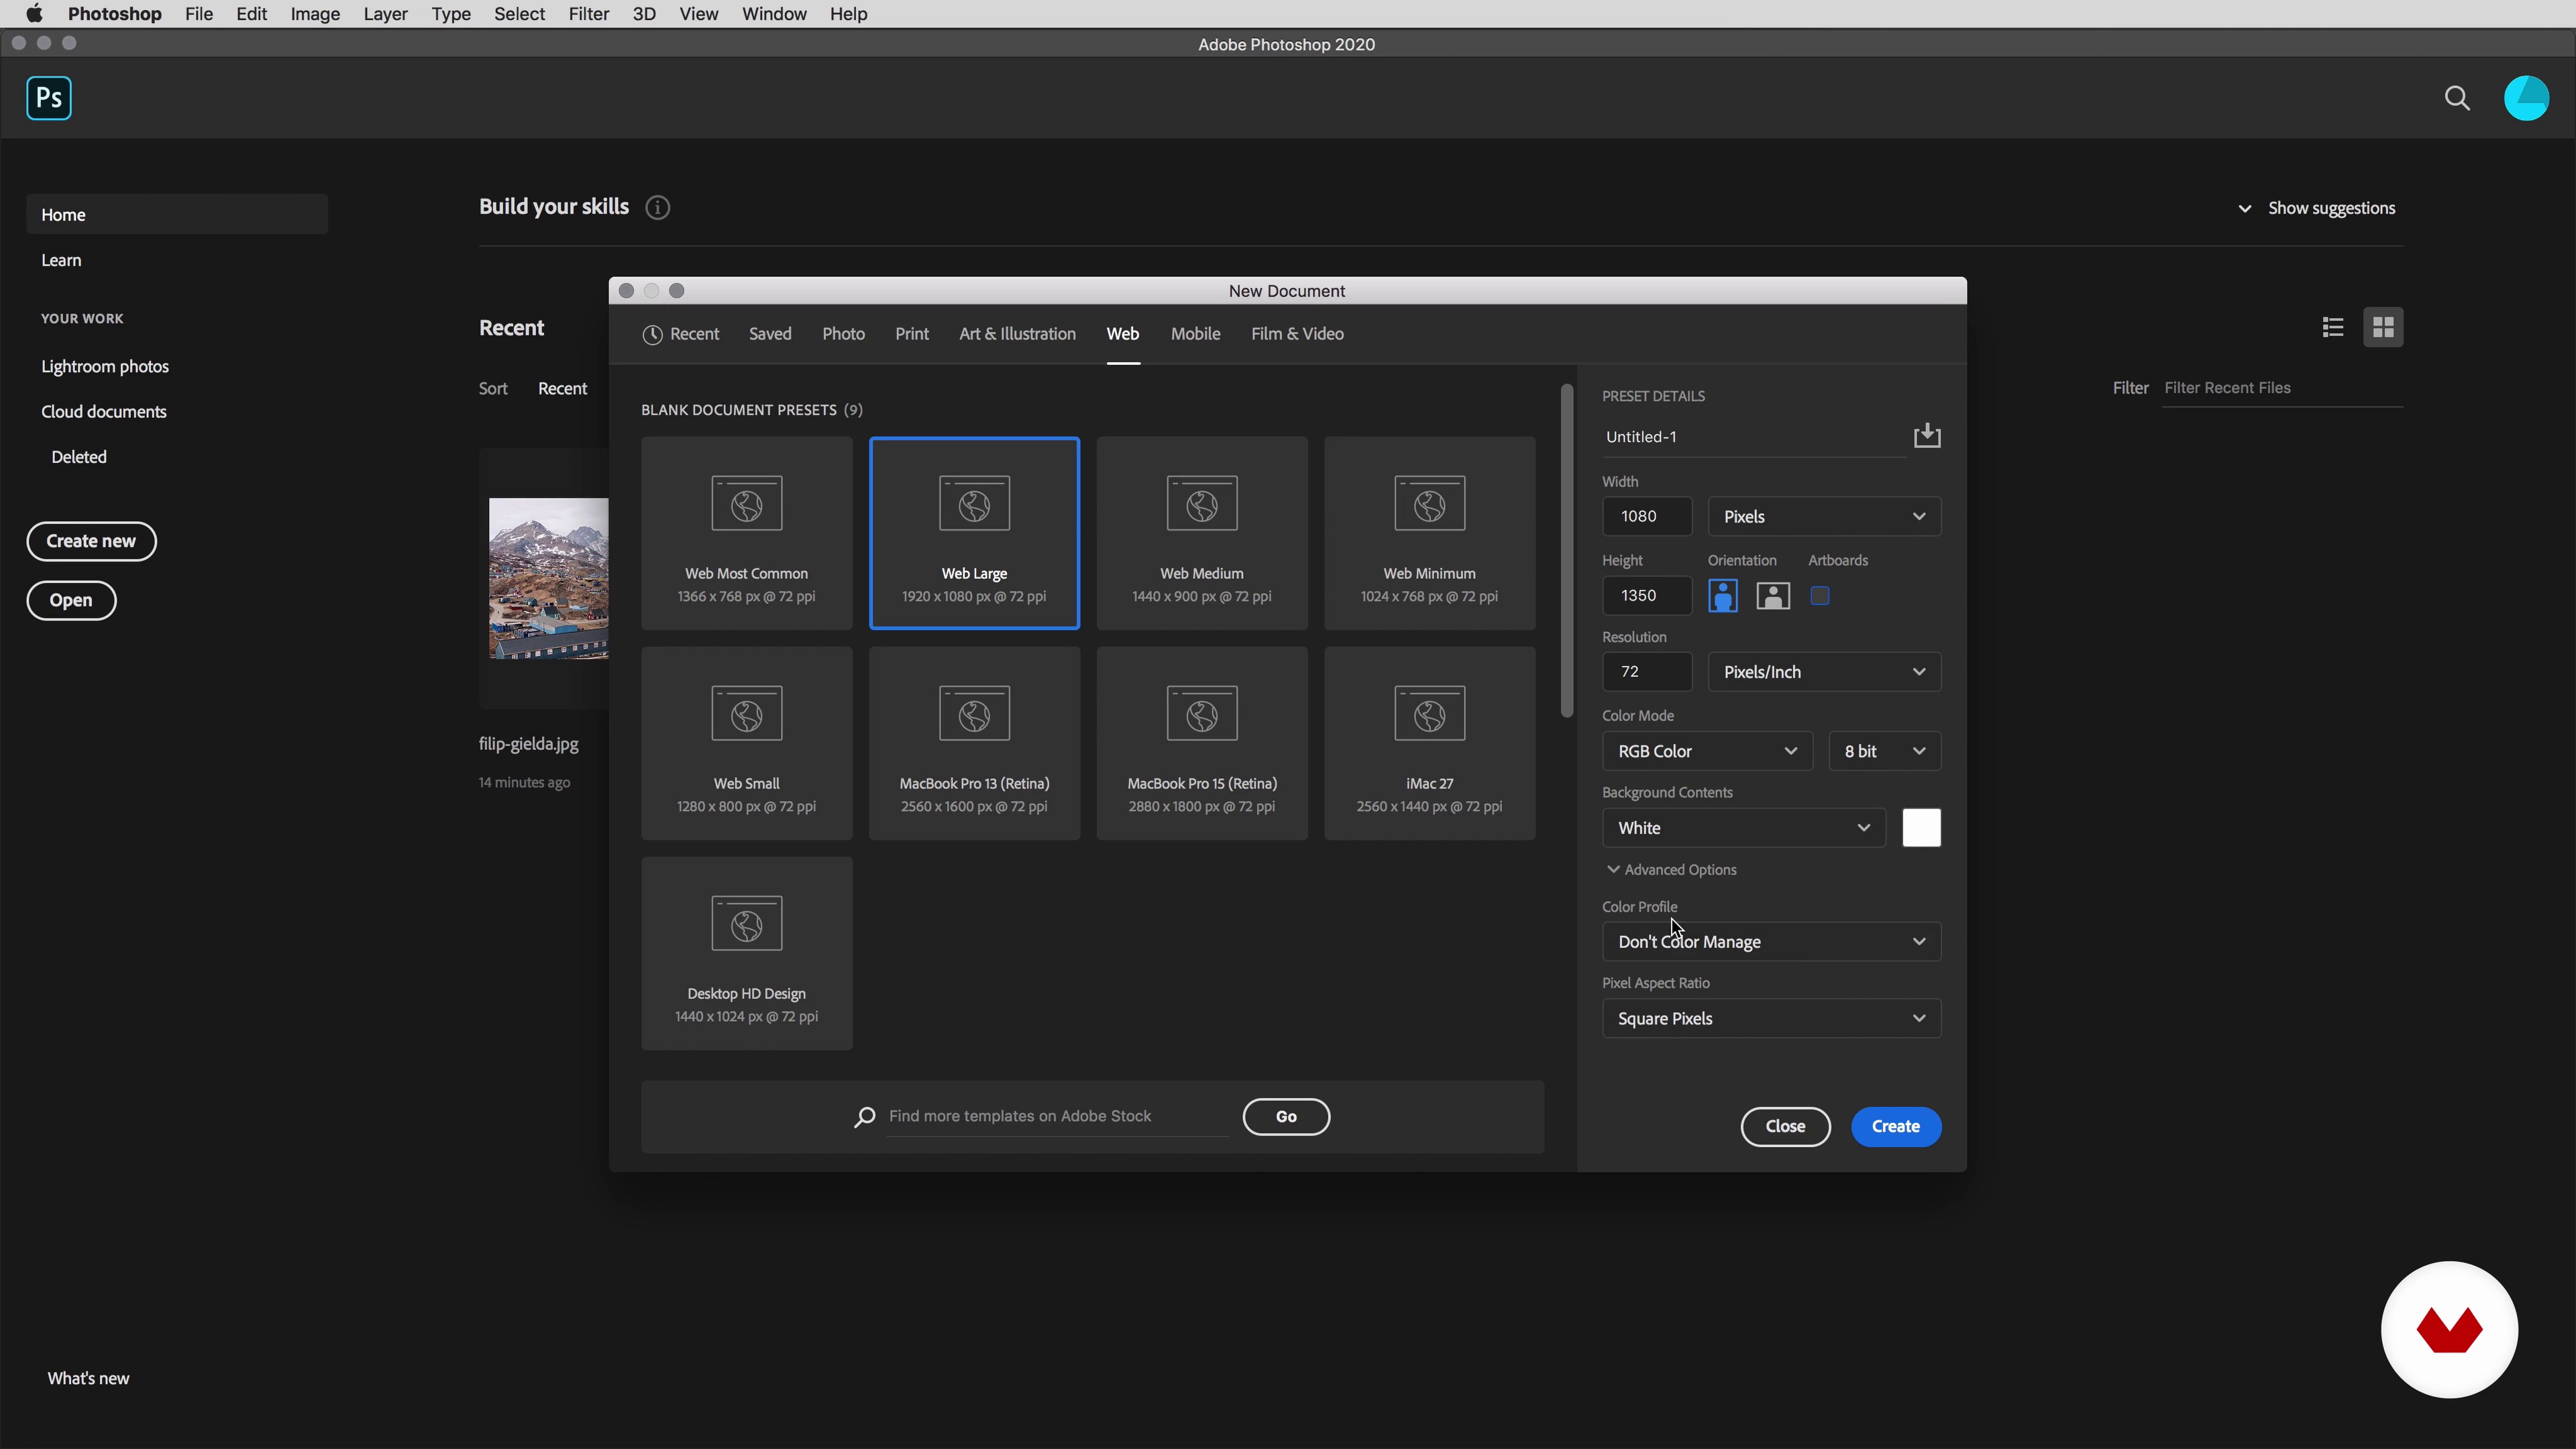The height and width of the screenshot is (1449, 2576).
Task: Click the Height input field
Action: point(1647,596)
